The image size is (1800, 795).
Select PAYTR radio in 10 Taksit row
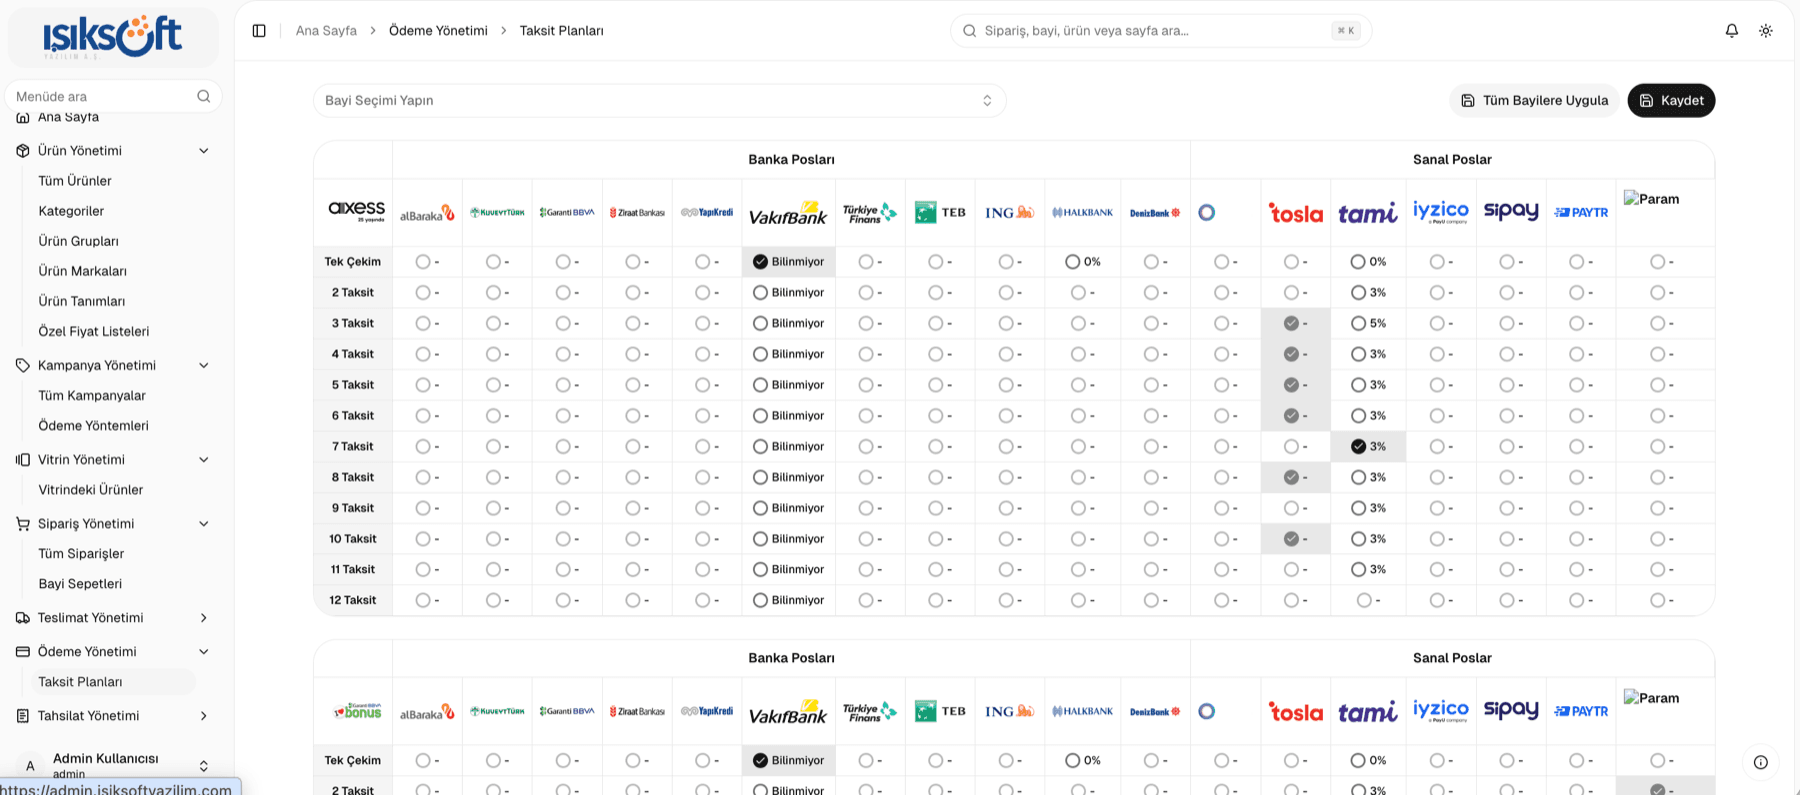[1576, 539]
